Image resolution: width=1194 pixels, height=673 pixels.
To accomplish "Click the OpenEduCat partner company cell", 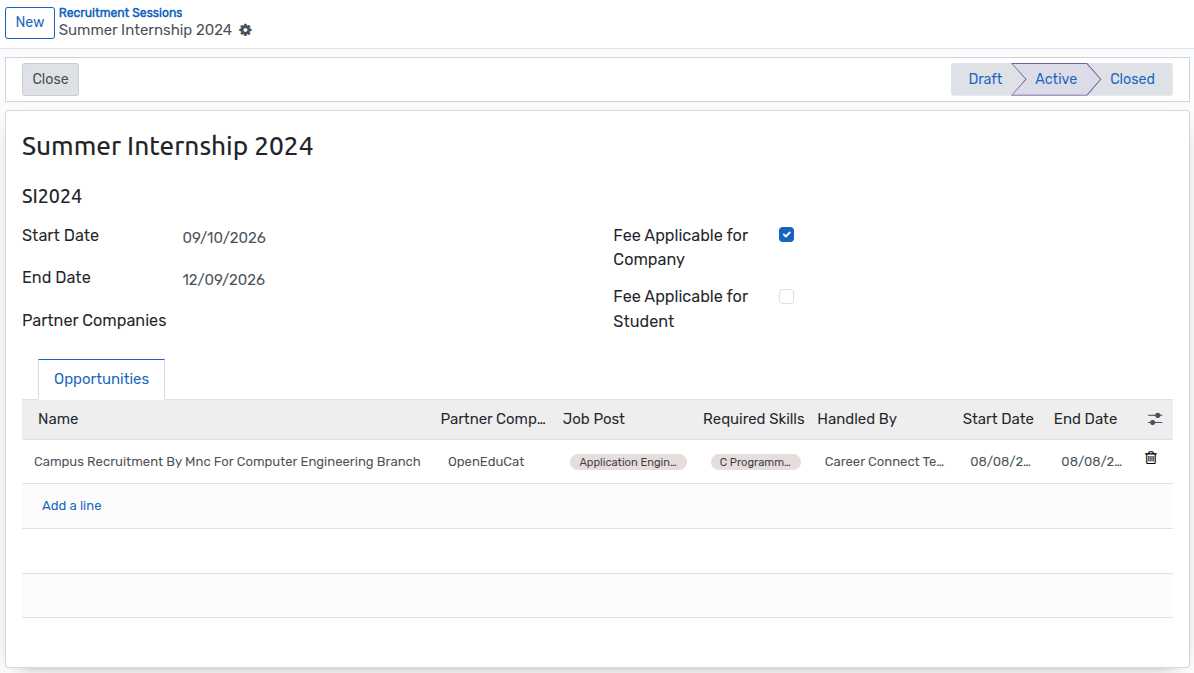I will click(x=486, y=461).
